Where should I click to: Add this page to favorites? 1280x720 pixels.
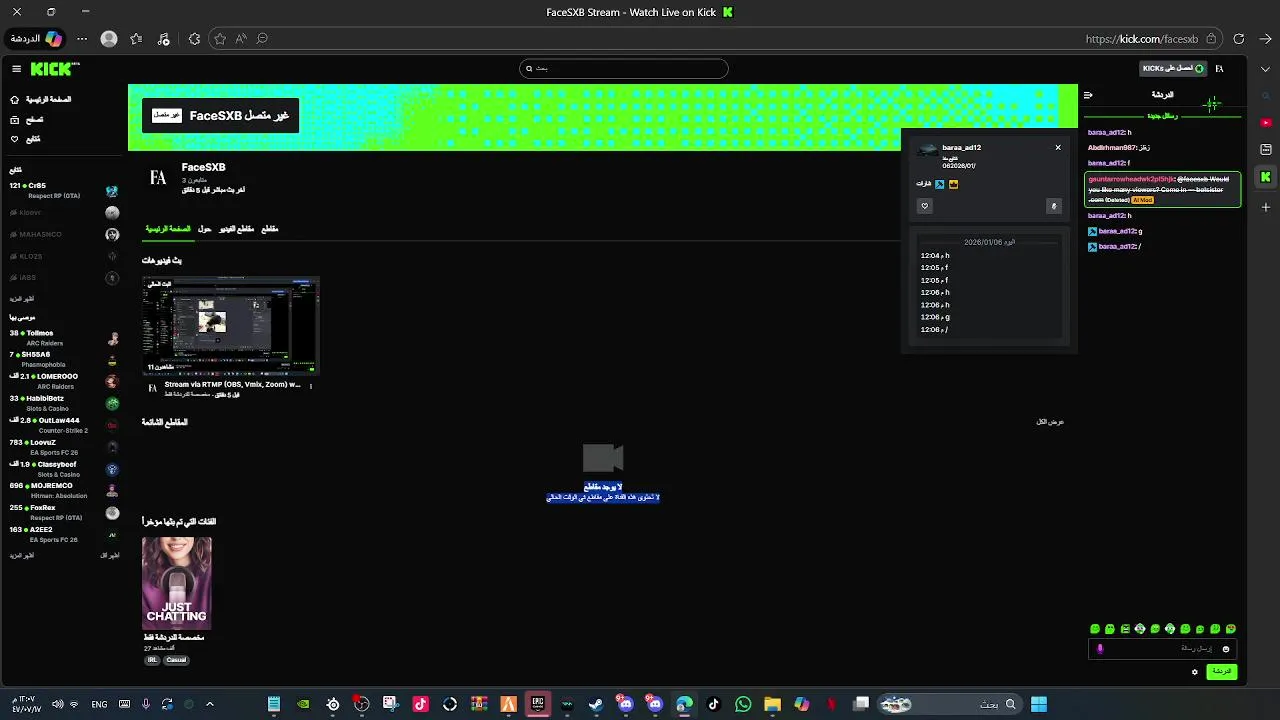point(220,39)
